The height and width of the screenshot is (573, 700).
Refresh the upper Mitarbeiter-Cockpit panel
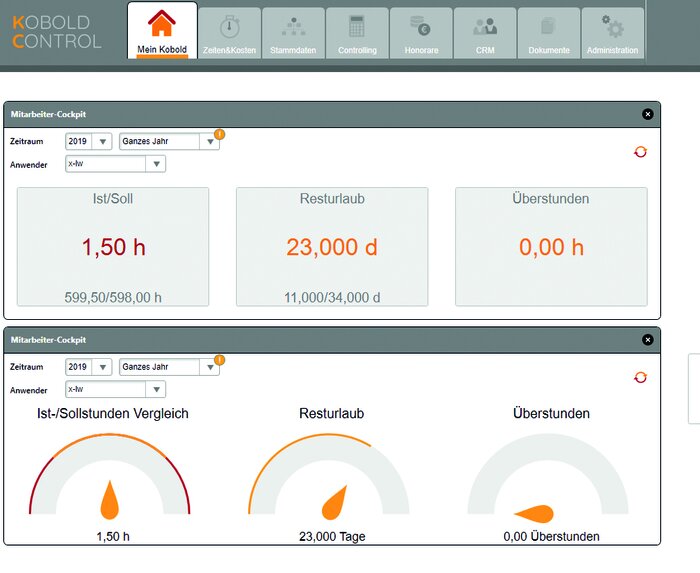click(640, 152)
